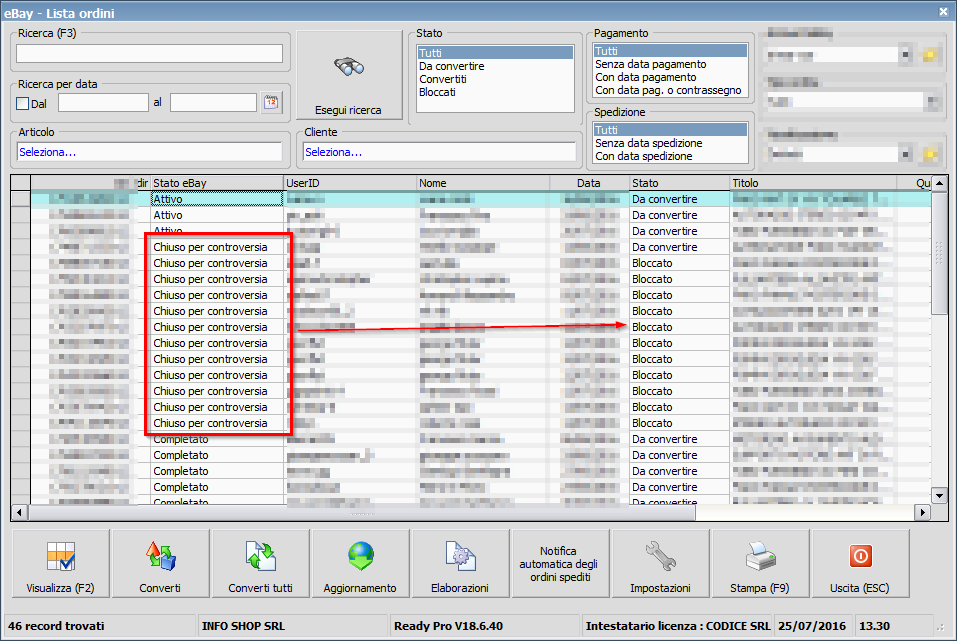The image size is (957, 641).
Task: Sort by the Nome column header
Action: 483,183
